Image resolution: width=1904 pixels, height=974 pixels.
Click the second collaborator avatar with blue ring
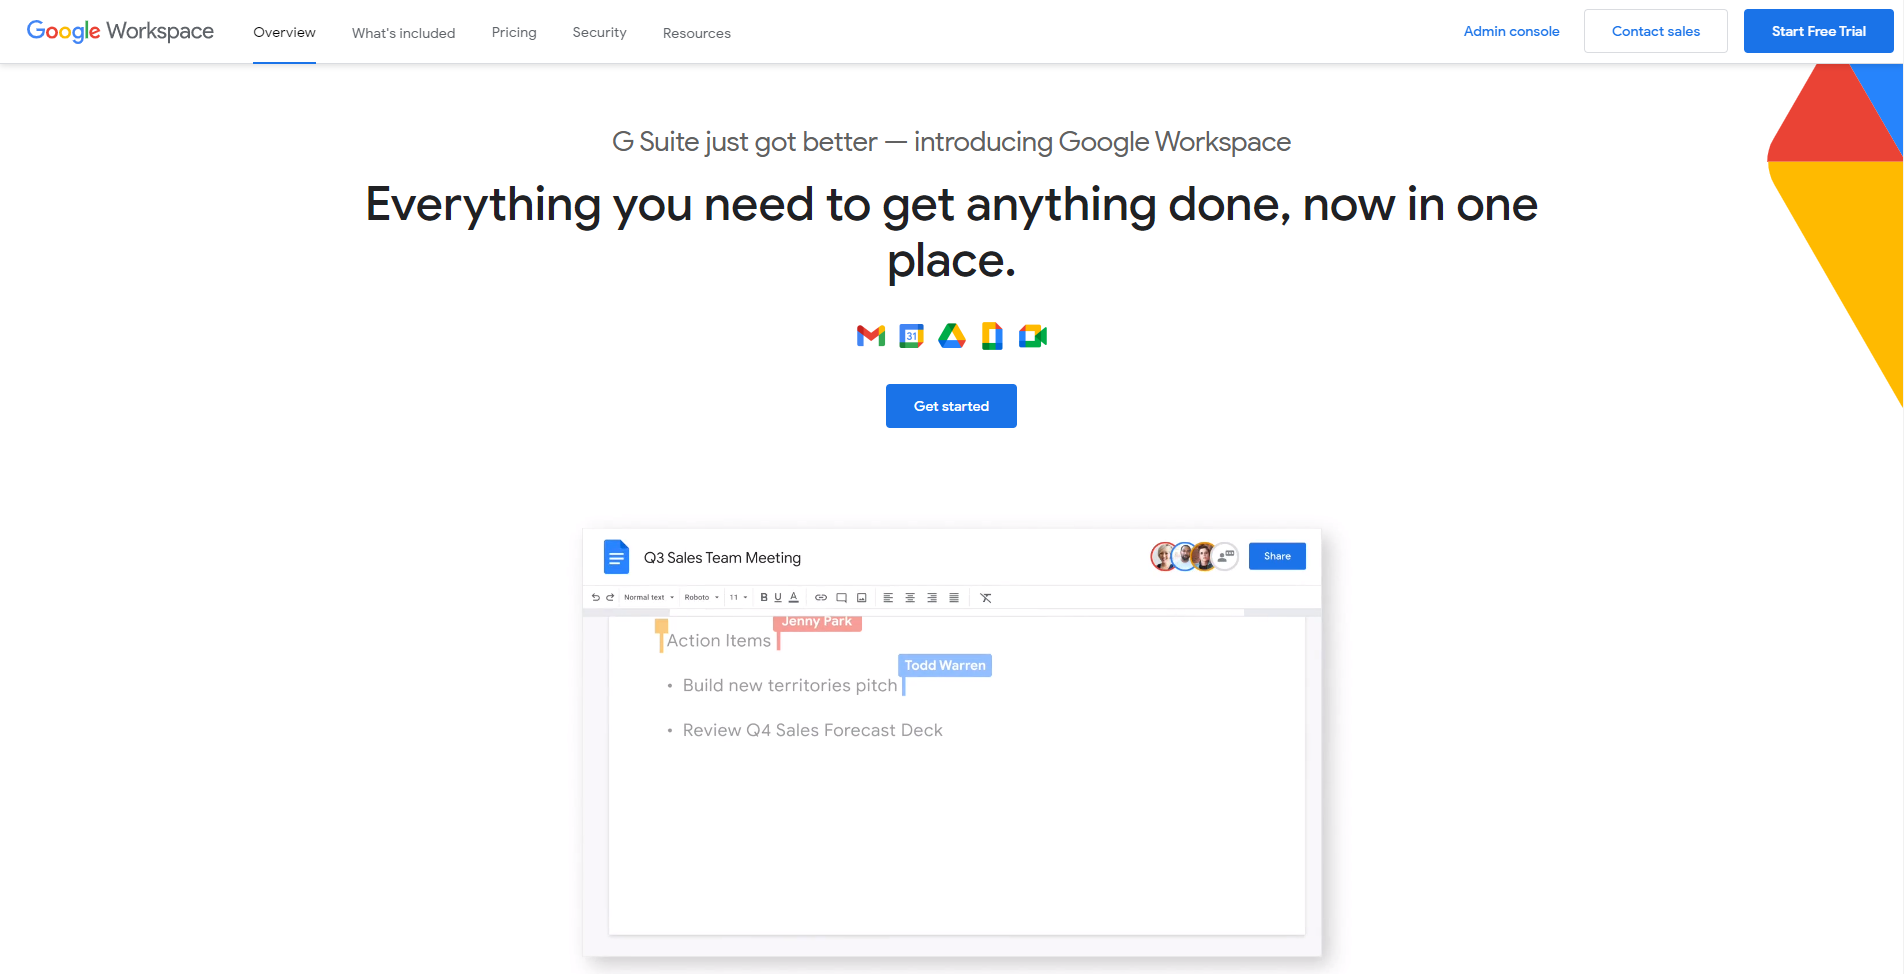pyautogui.click(x=1184, y=556)
